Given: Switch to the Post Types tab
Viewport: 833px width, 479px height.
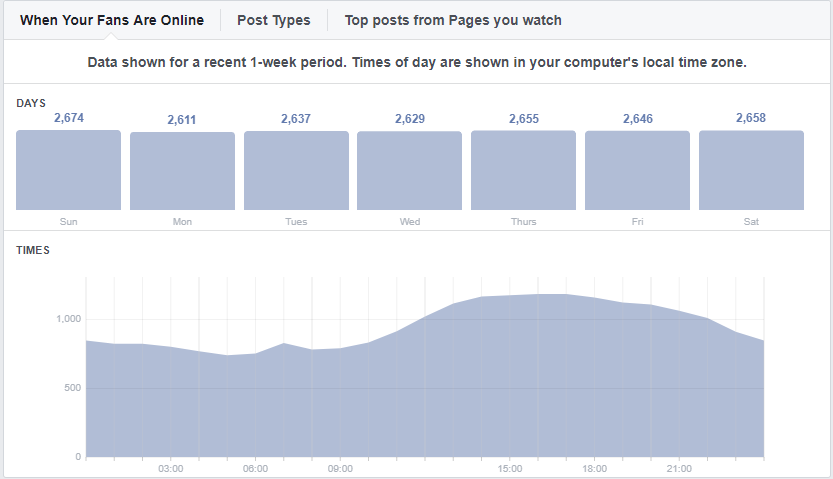Looking at the screenshot, I should 274,20.
